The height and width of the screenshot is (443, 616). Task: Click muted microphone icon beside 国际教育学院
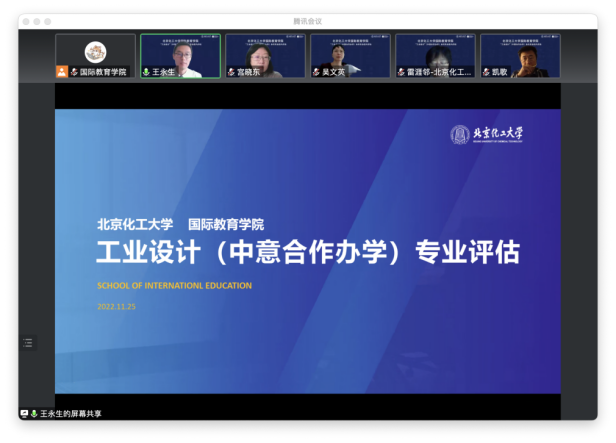74,72
